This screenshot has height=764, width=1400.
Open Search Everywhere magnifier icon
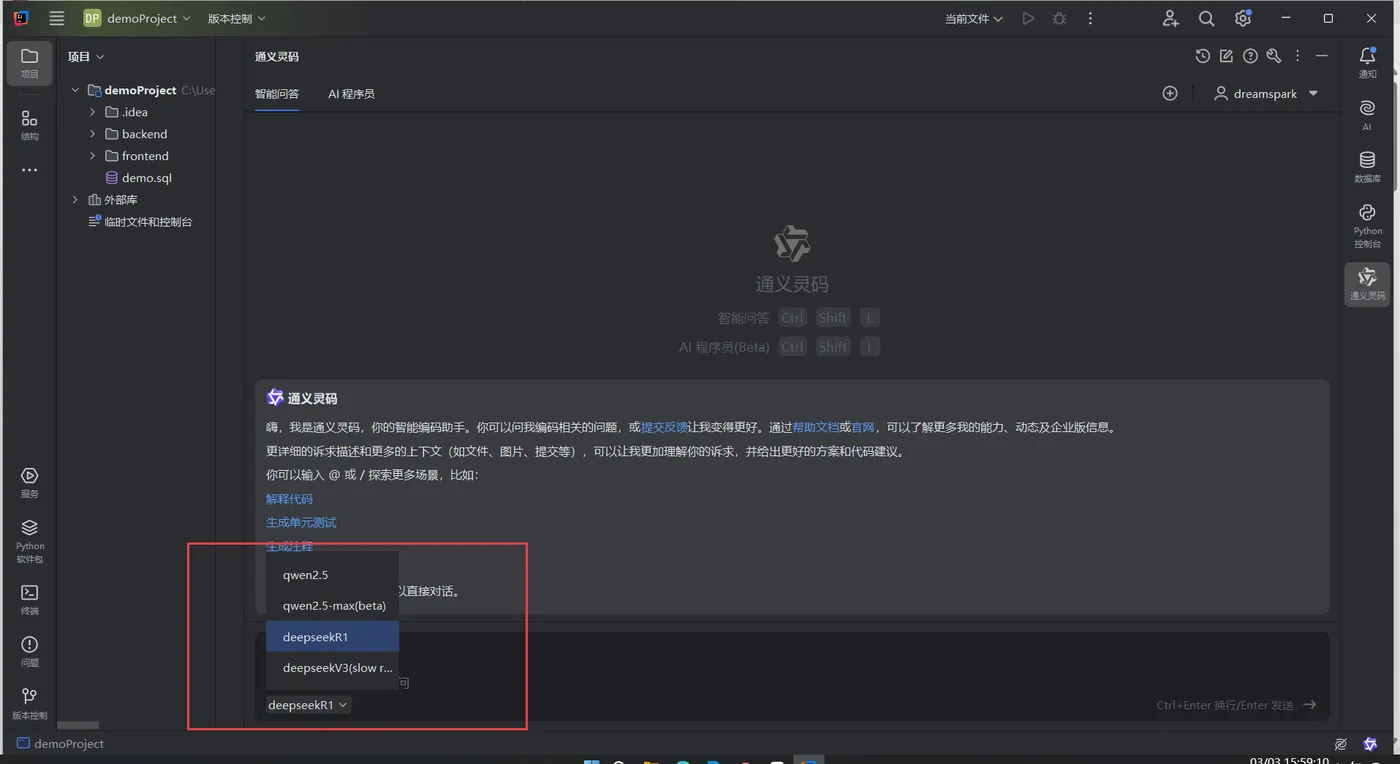point(1207,18)
